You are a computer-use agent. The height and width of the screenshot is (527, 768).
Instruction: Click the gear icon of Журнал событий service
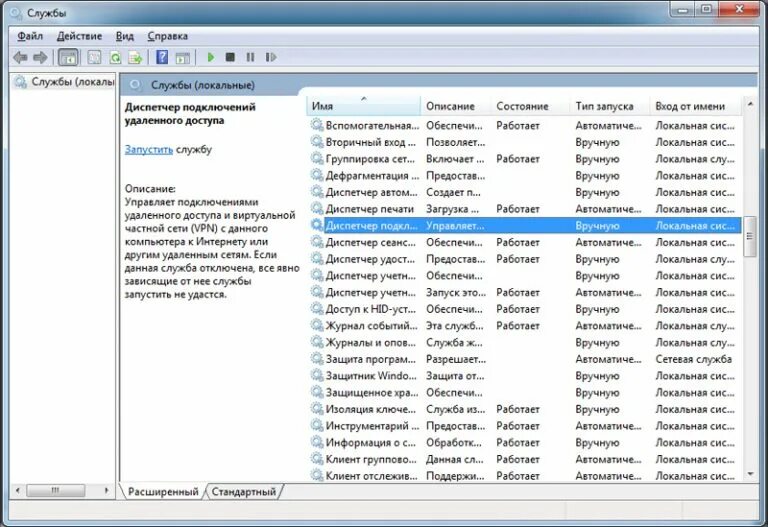click(x=317, y=325)
